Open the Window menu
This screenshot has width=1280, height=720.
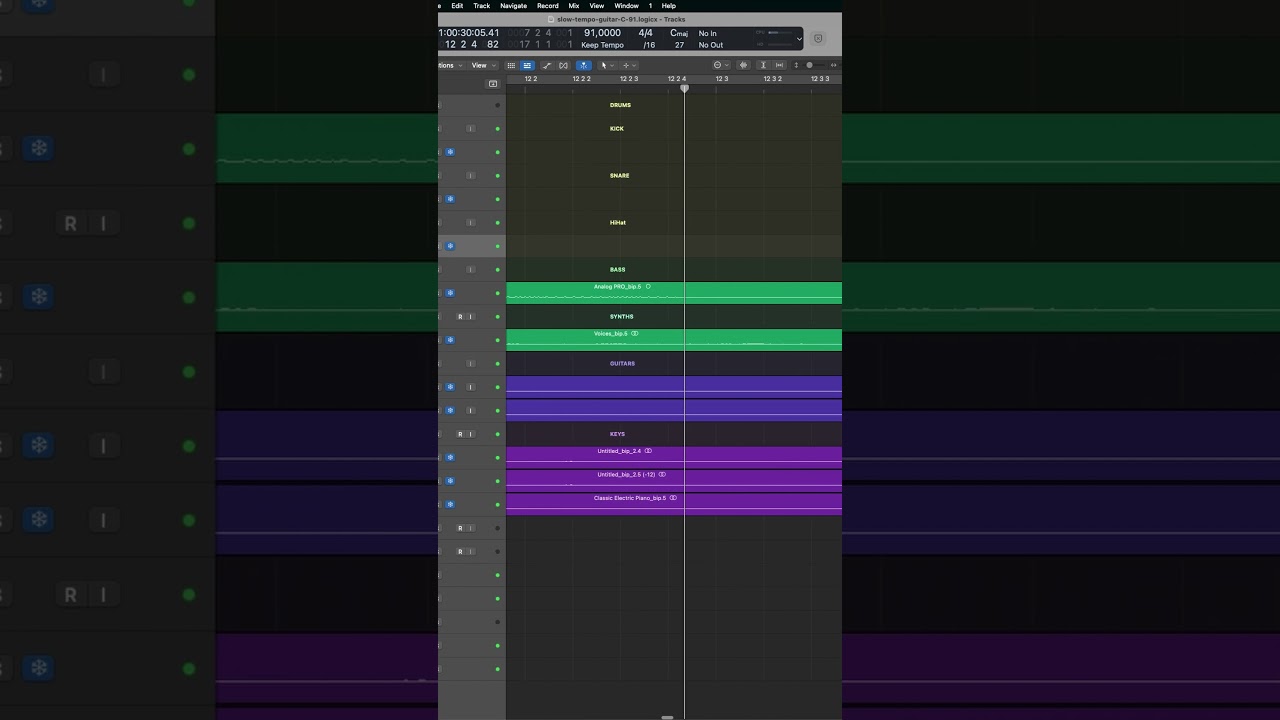(x=626, y=6)
